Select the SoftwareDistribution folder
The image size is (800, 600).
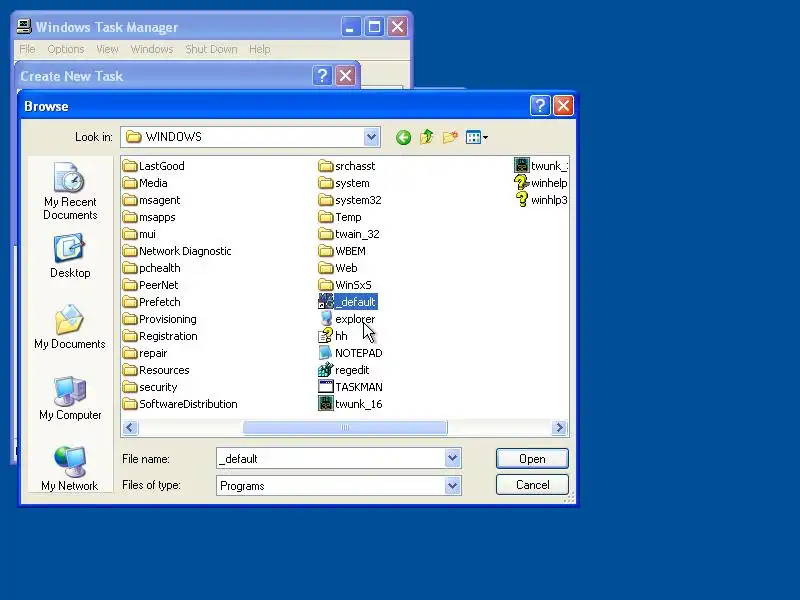180,404
